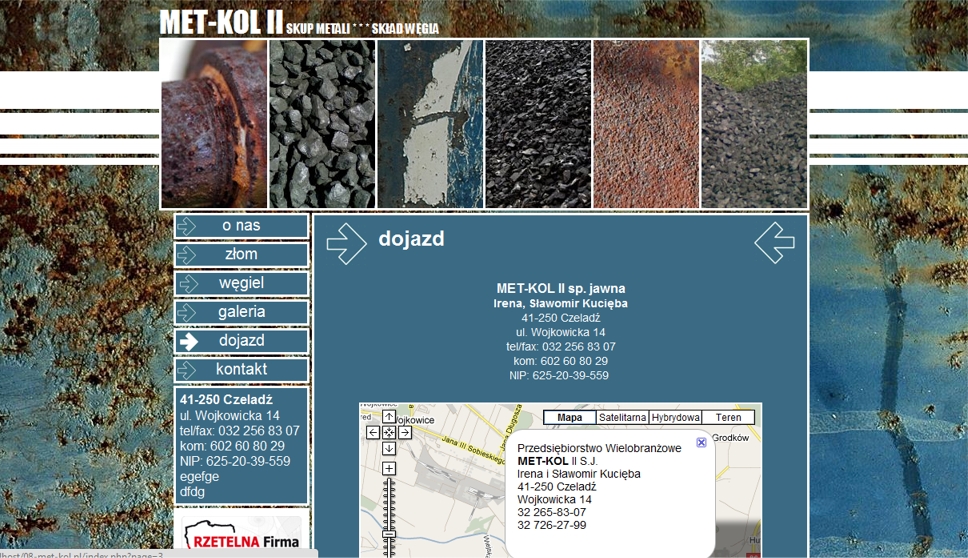Screen dimensions: 968x558
Task: Select the Teren map type
Action: pyautogui.click(x=728, y=418)
